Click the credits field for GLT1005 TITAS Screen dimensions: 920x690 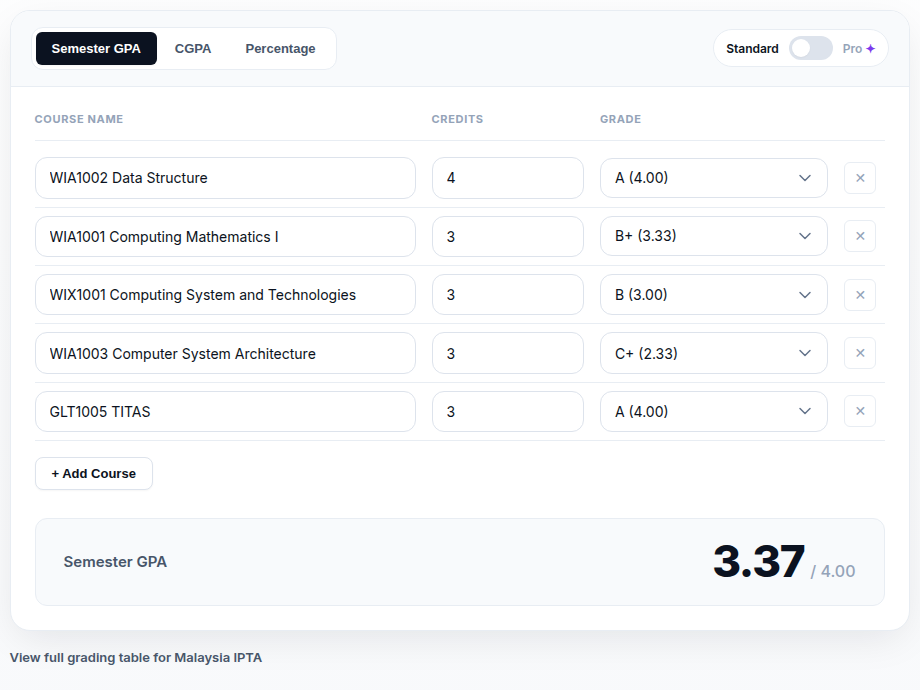(x=508, y=411)
